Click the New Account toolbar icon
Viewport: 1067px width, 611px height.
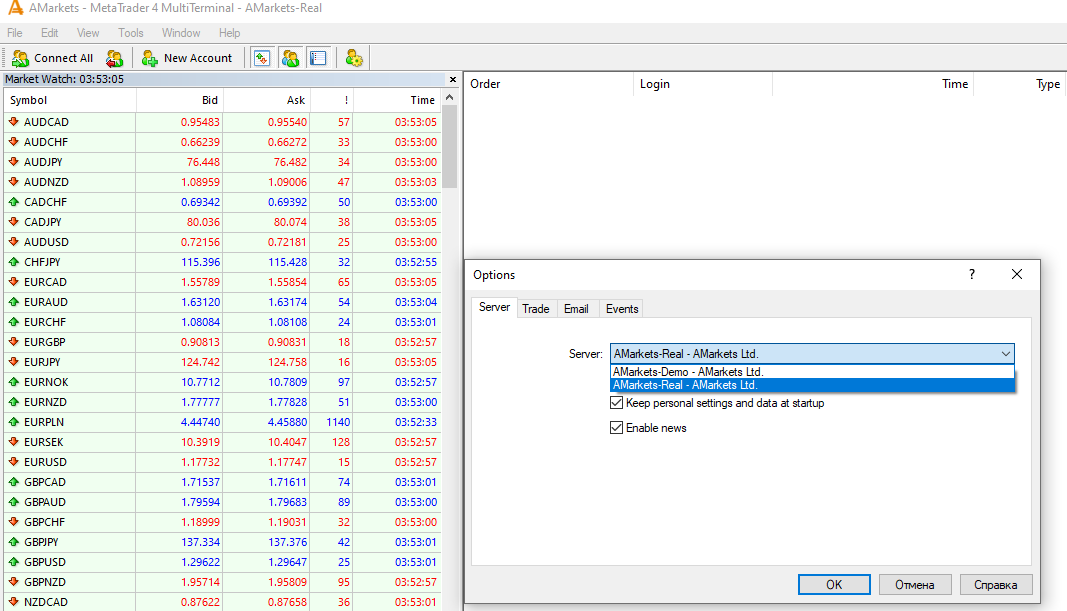(187, 58)
